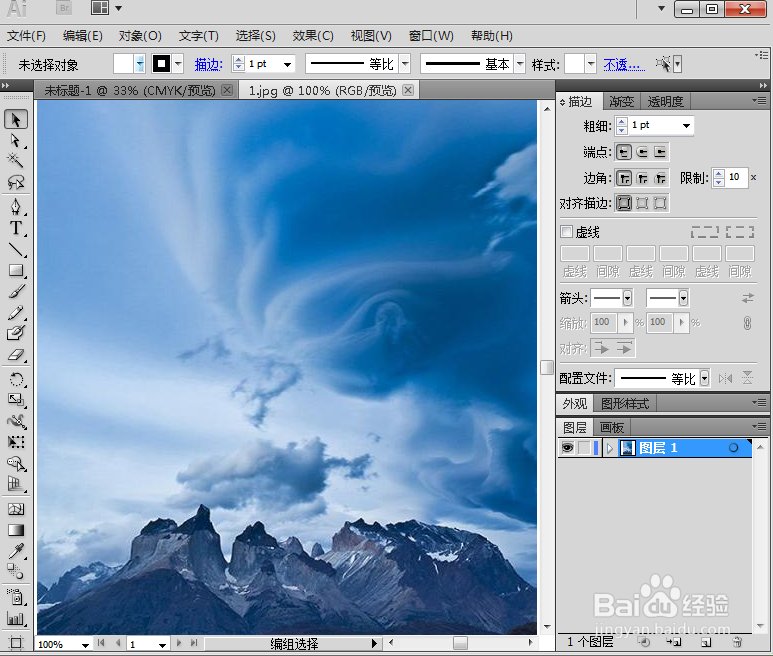Swap the start and end arrowheads
This screenshot has width=773, height=656.
748,298
